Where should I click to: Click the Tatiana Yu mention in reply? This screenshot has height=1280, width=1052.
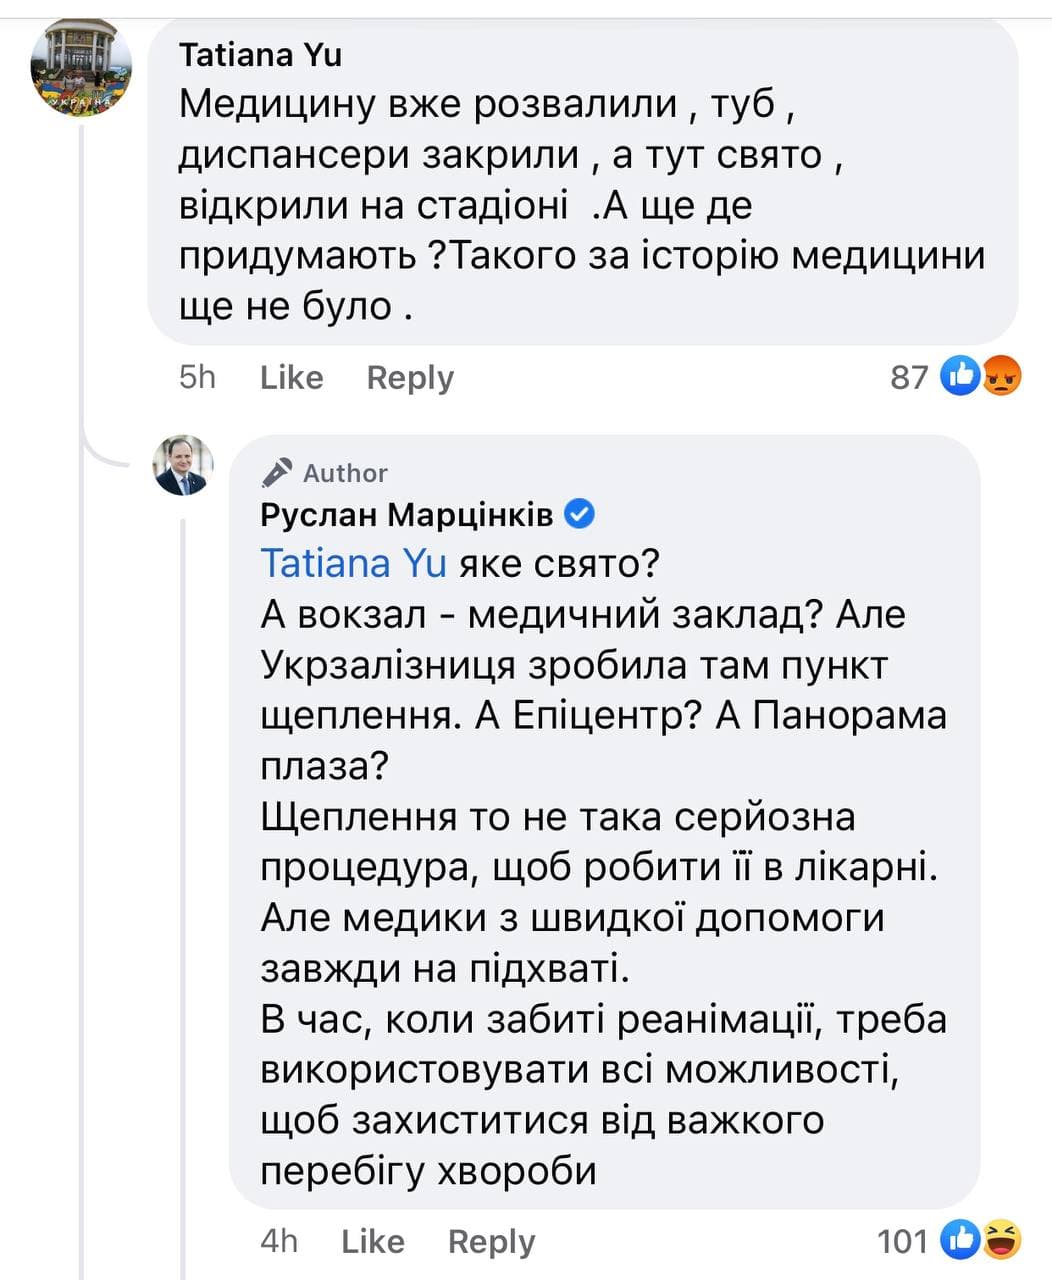coord(353,563)
